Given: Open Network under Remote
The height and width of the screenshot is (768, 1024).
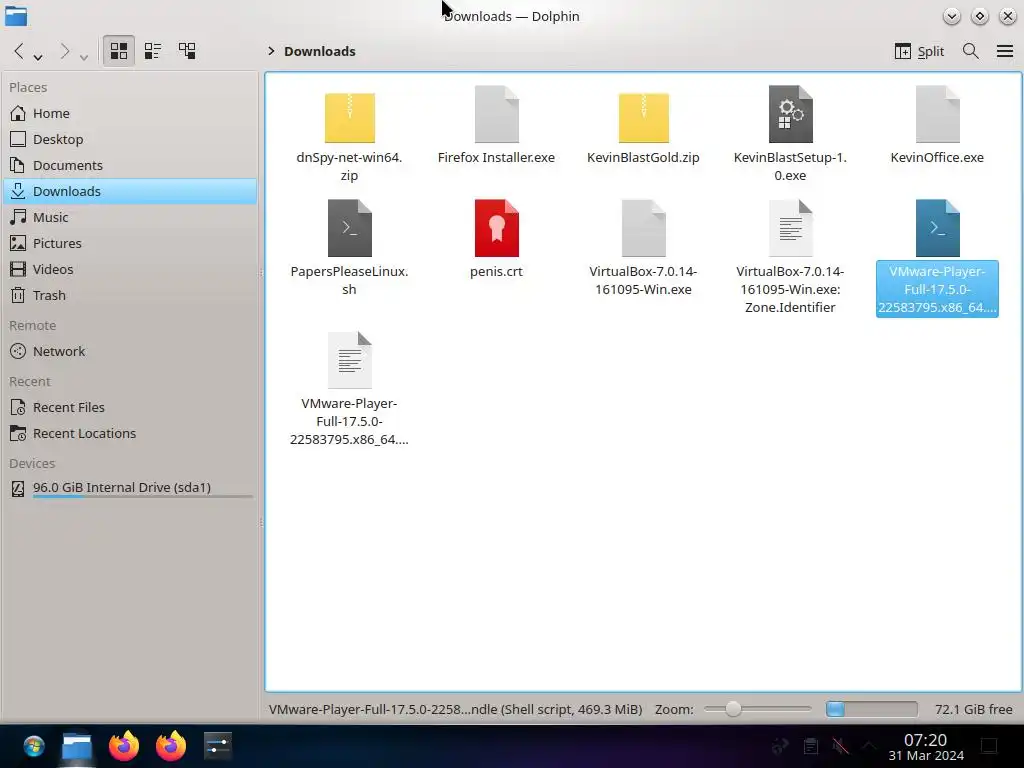Looking at the screenshot, I should (130, 351).
